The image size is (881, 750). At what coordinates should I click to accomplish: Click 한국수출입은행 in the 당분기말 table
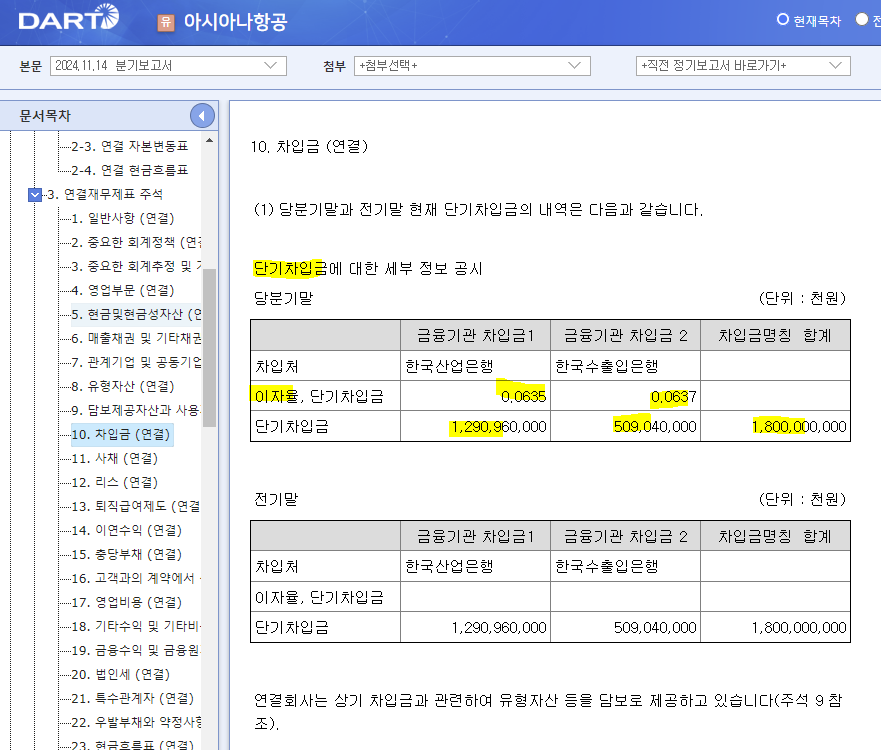[606, 366]
